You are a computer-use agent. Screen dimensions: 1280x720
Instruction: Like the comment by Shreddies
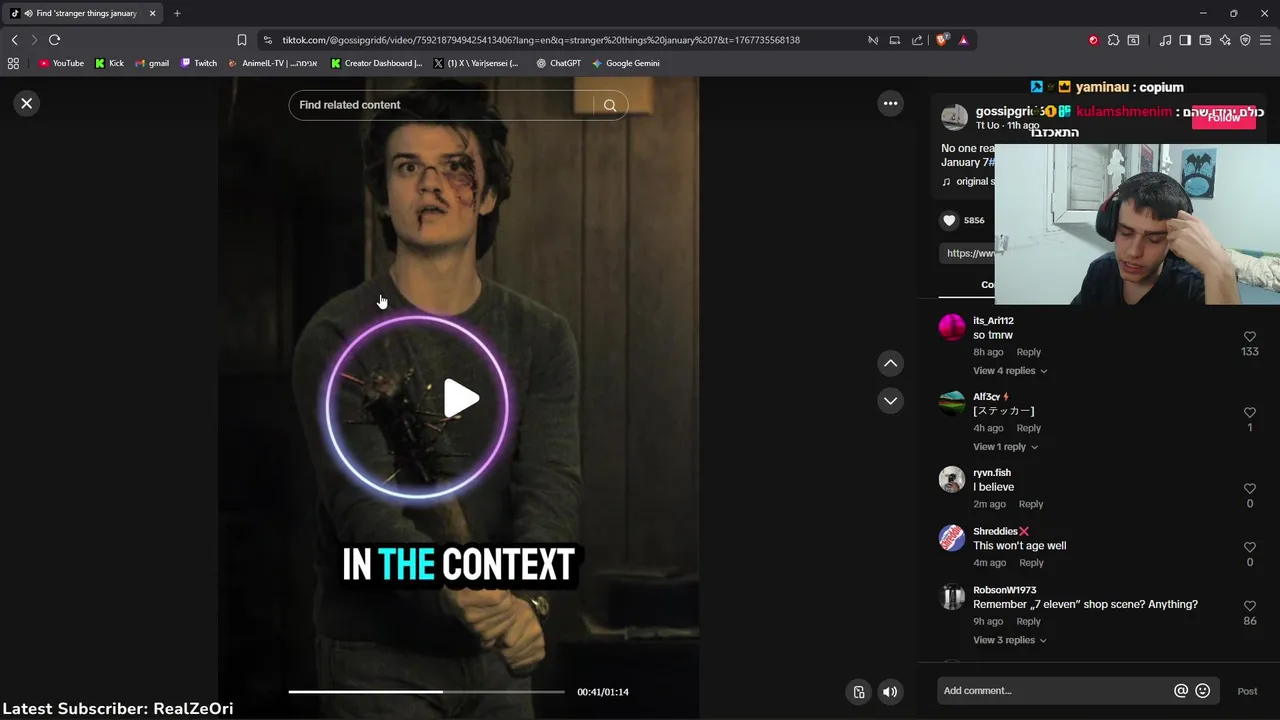click(x=1249, y=547)
